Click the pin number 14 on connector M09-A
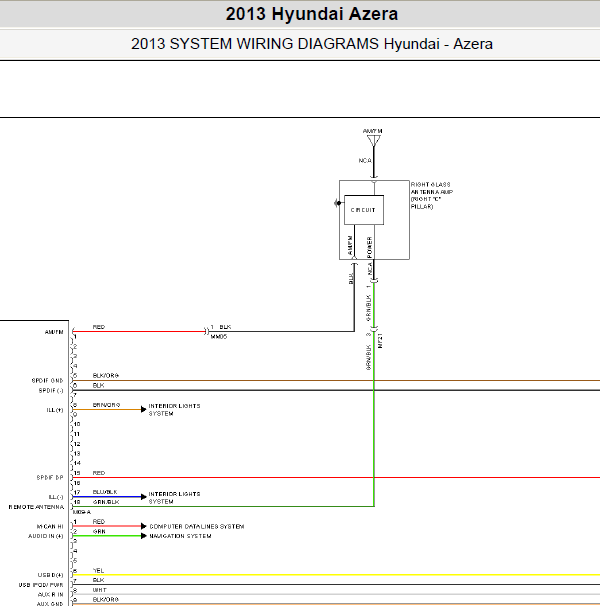This screenshot has width=600, height=606. pyautogui.click(x=77, y=463)
